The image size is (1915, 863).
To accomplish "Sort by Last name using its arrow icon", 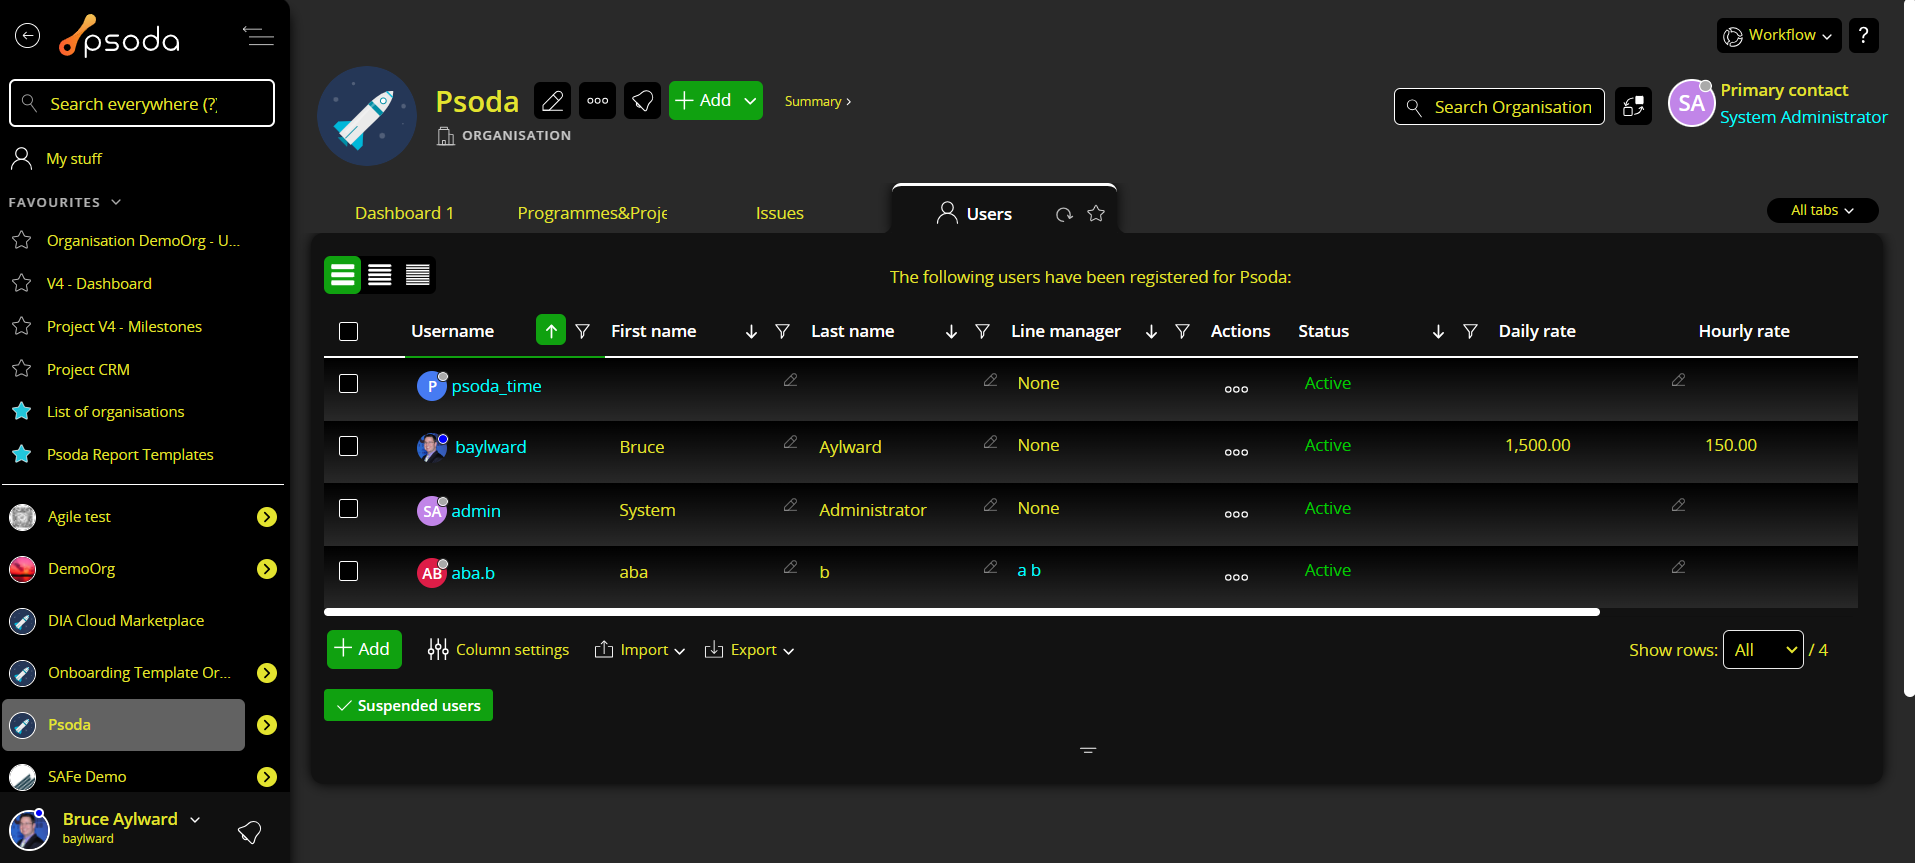I will click(x=951, y=331).
